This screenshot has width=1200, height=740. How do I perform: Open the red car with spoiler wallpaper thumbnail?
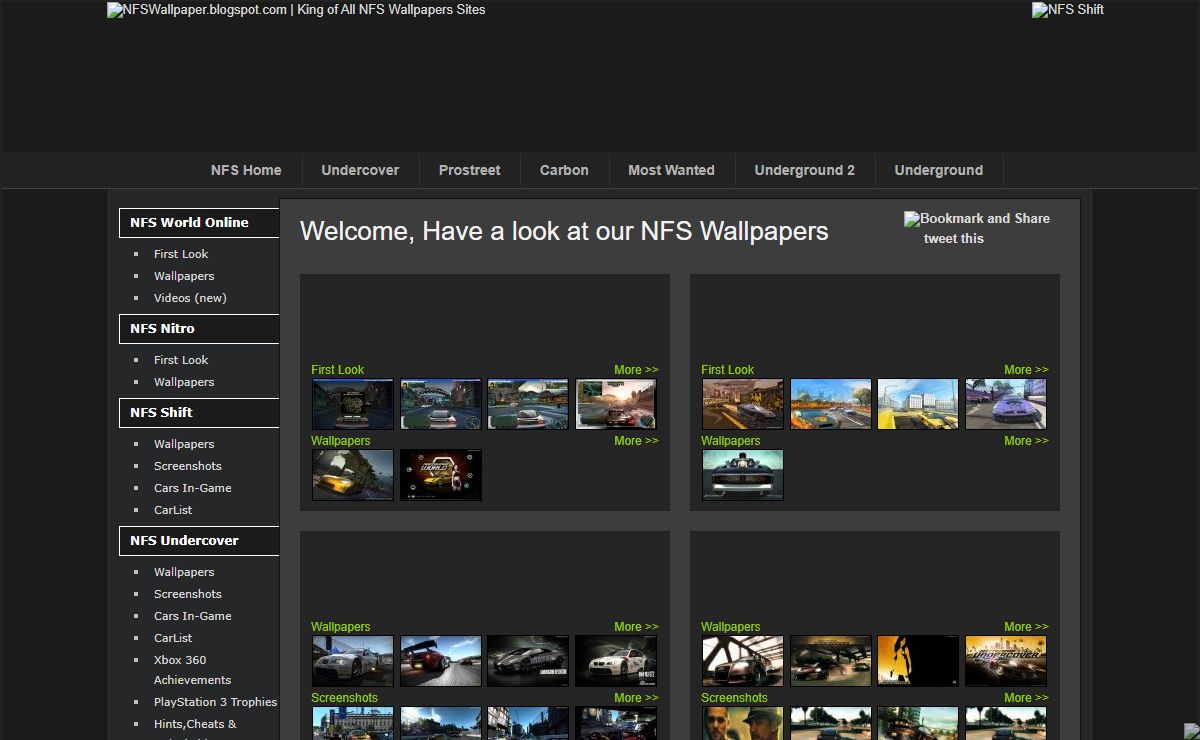pos(441,661)
